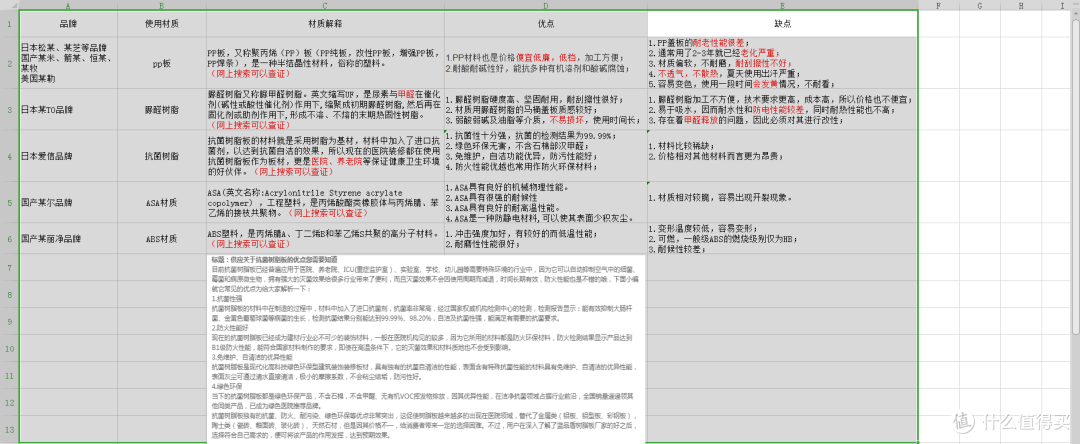Click advantages cell about 脲醛树脂硬度高
The height and width of the screenshot is (444, 1080).
pos(546,110)
